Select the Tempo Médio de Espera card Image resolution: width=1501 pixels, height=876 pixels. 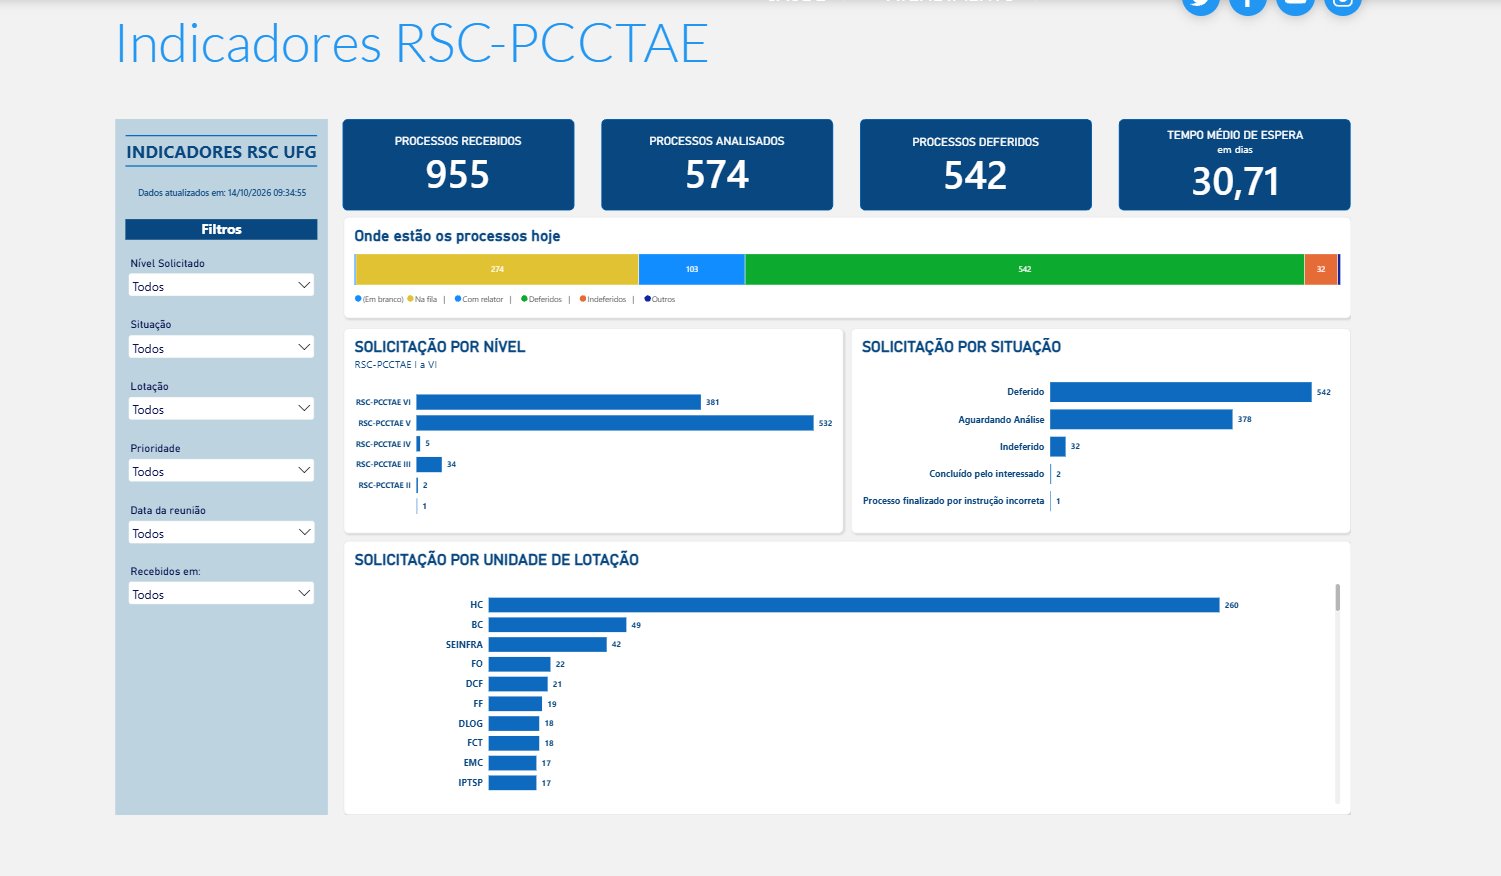click(1234, 165)
